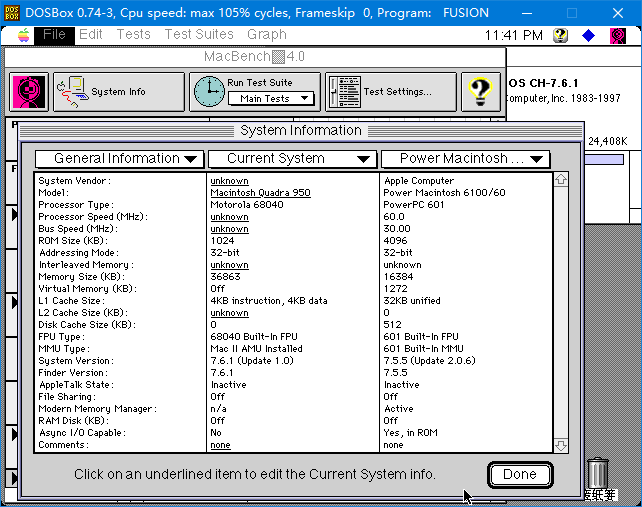Open the Apple menu icon
The image size is (642, 507).
click(x=24, y=35)
